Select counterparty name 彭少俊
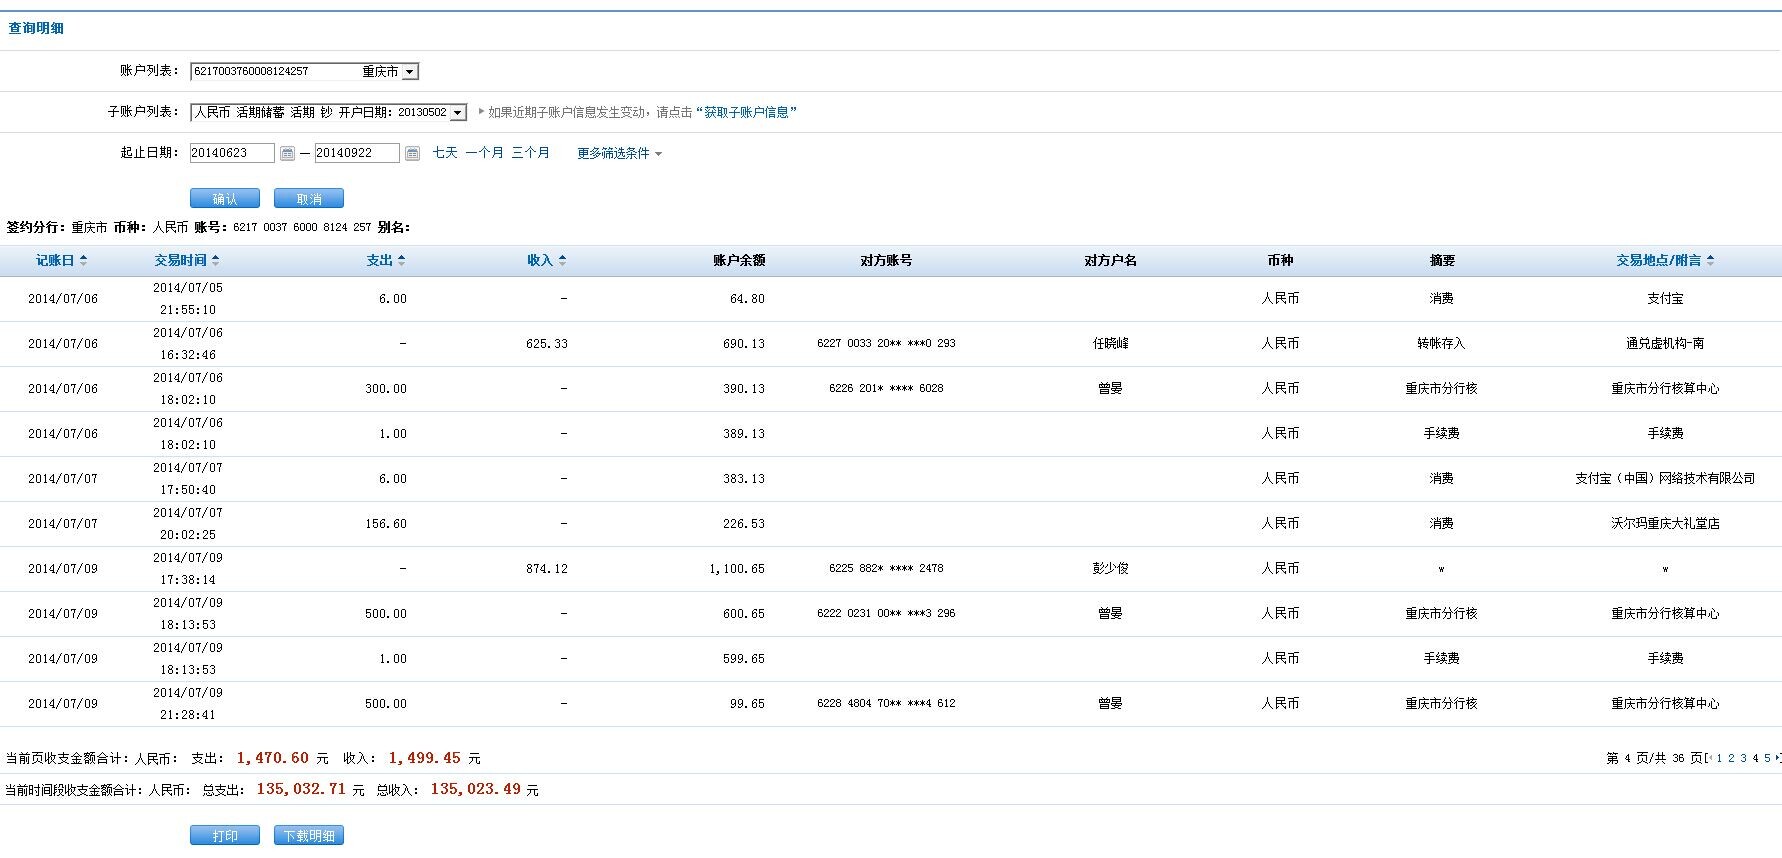Image resolution: width=1782 pixels, height=858 pixels. [x=1111, y=568]
